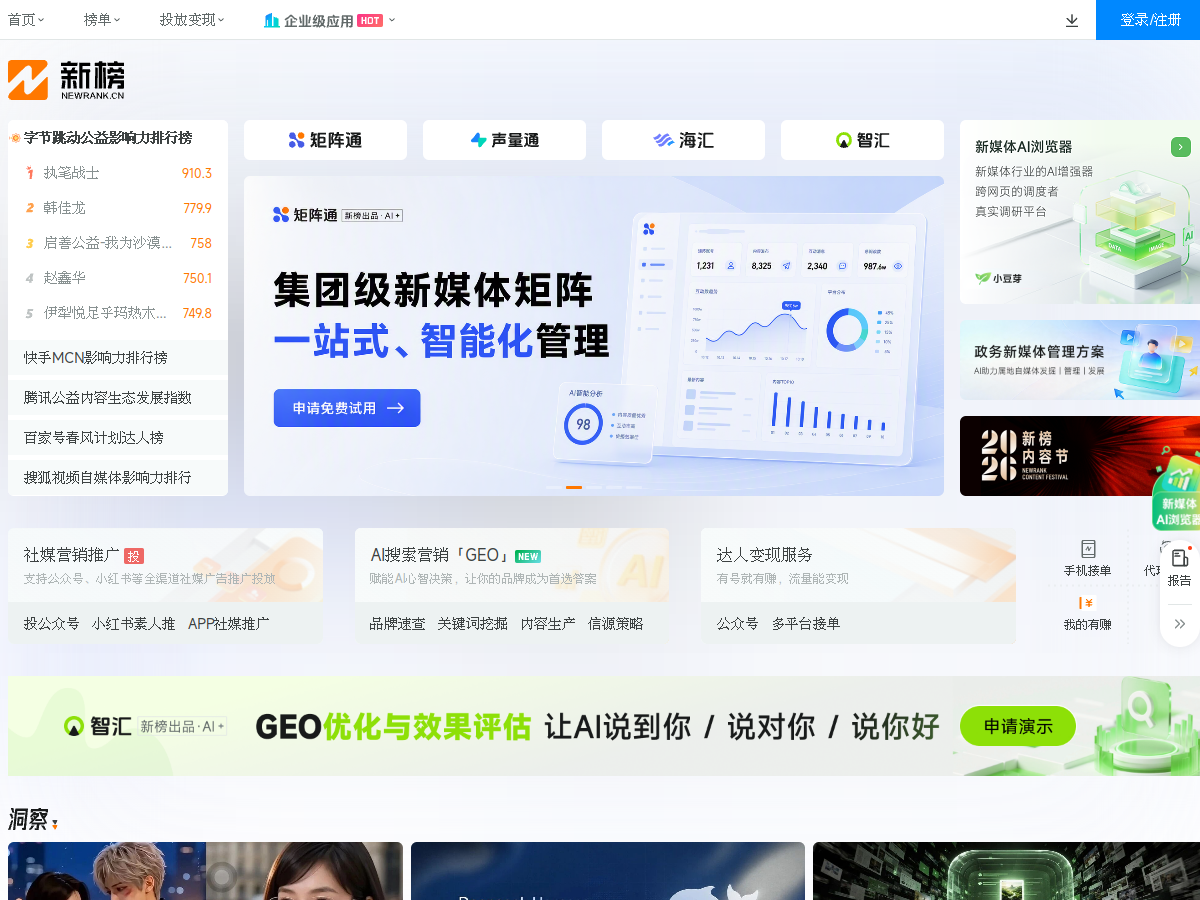Open 小红书素人推 link
This screenshot has width=1200, height=900.
134,623
